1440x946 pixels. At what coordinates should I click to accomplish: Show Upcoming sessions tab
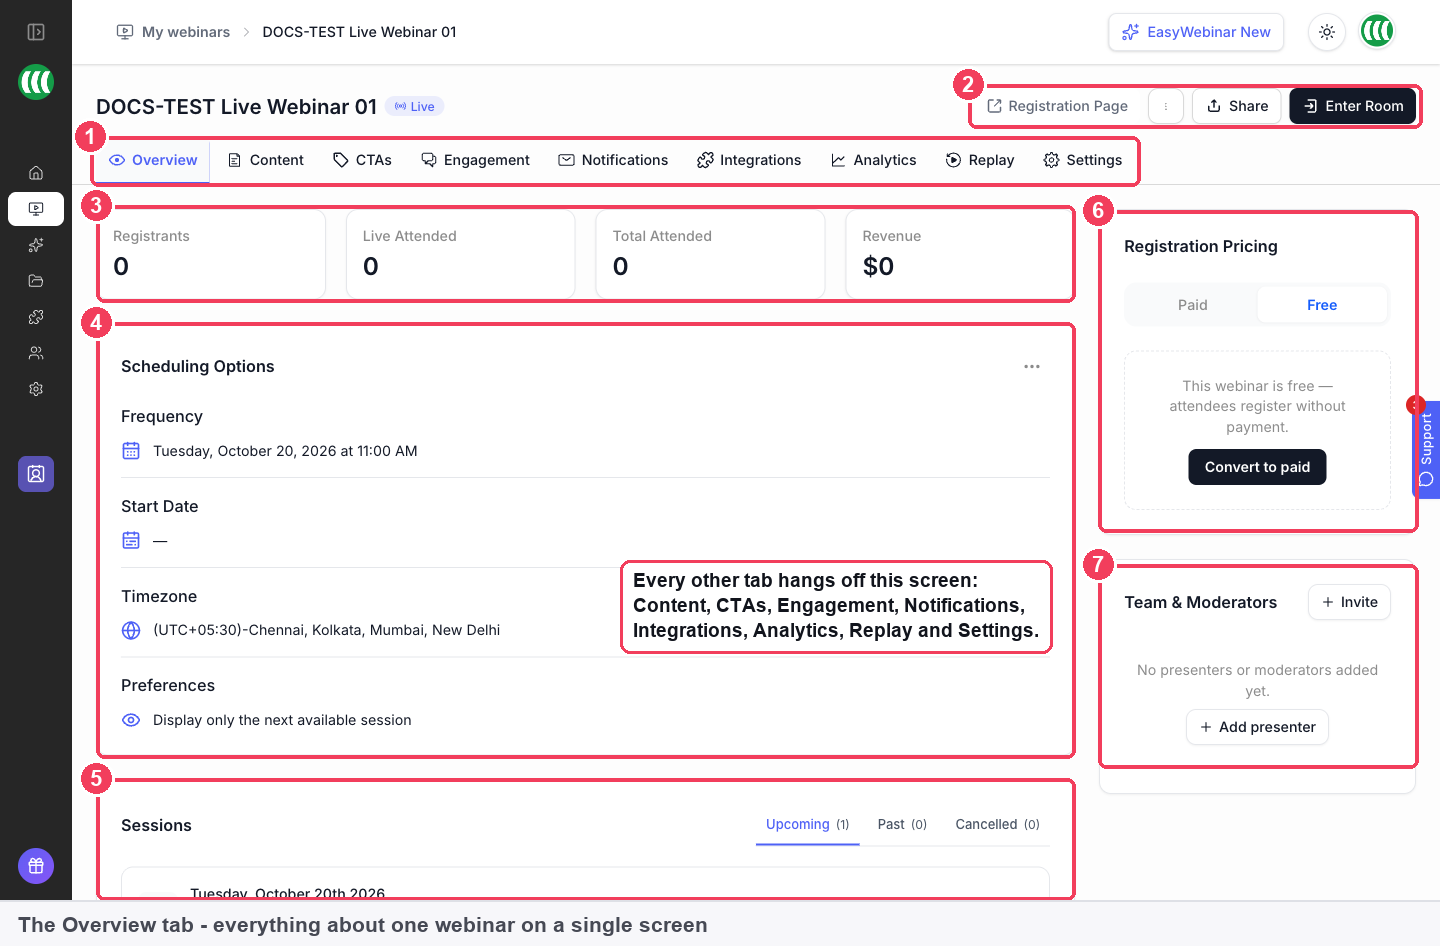click(x=807, y=825)
